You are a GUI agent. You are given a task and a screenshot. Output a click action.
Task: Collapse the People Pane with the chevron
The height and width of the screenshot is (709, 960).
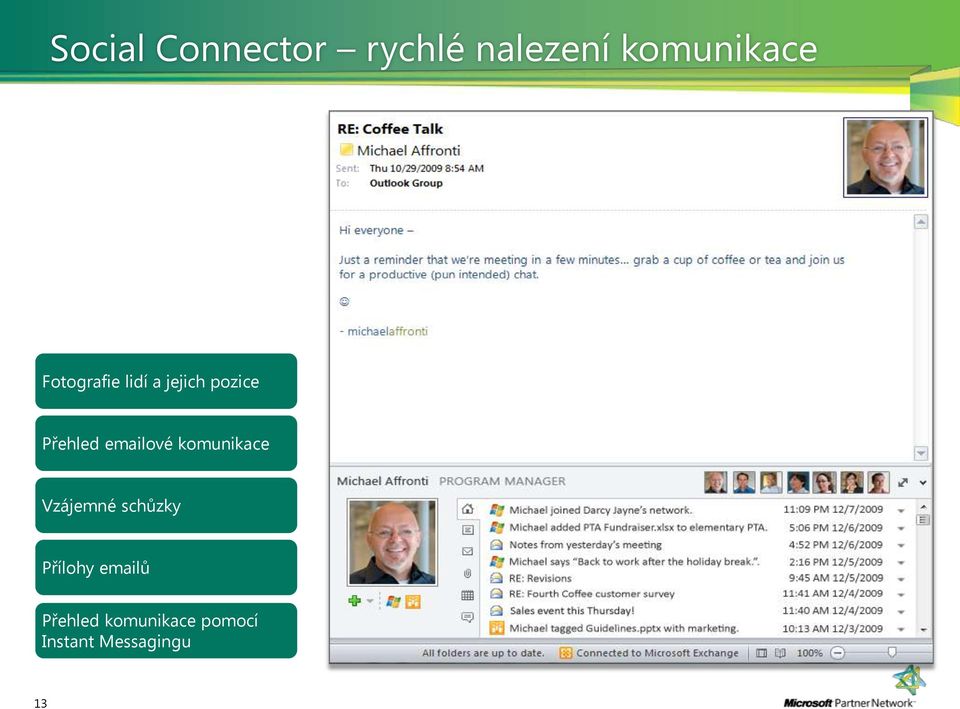click(923, 482)
